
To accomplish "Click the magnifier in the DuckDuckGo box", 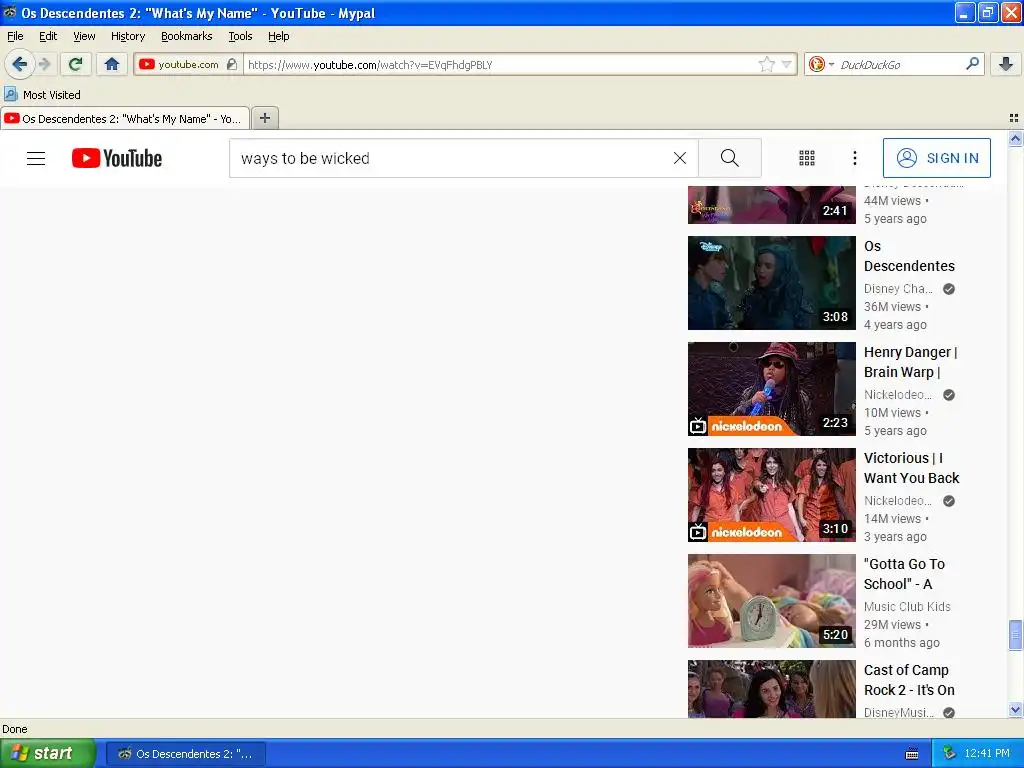I will [972, 64].
